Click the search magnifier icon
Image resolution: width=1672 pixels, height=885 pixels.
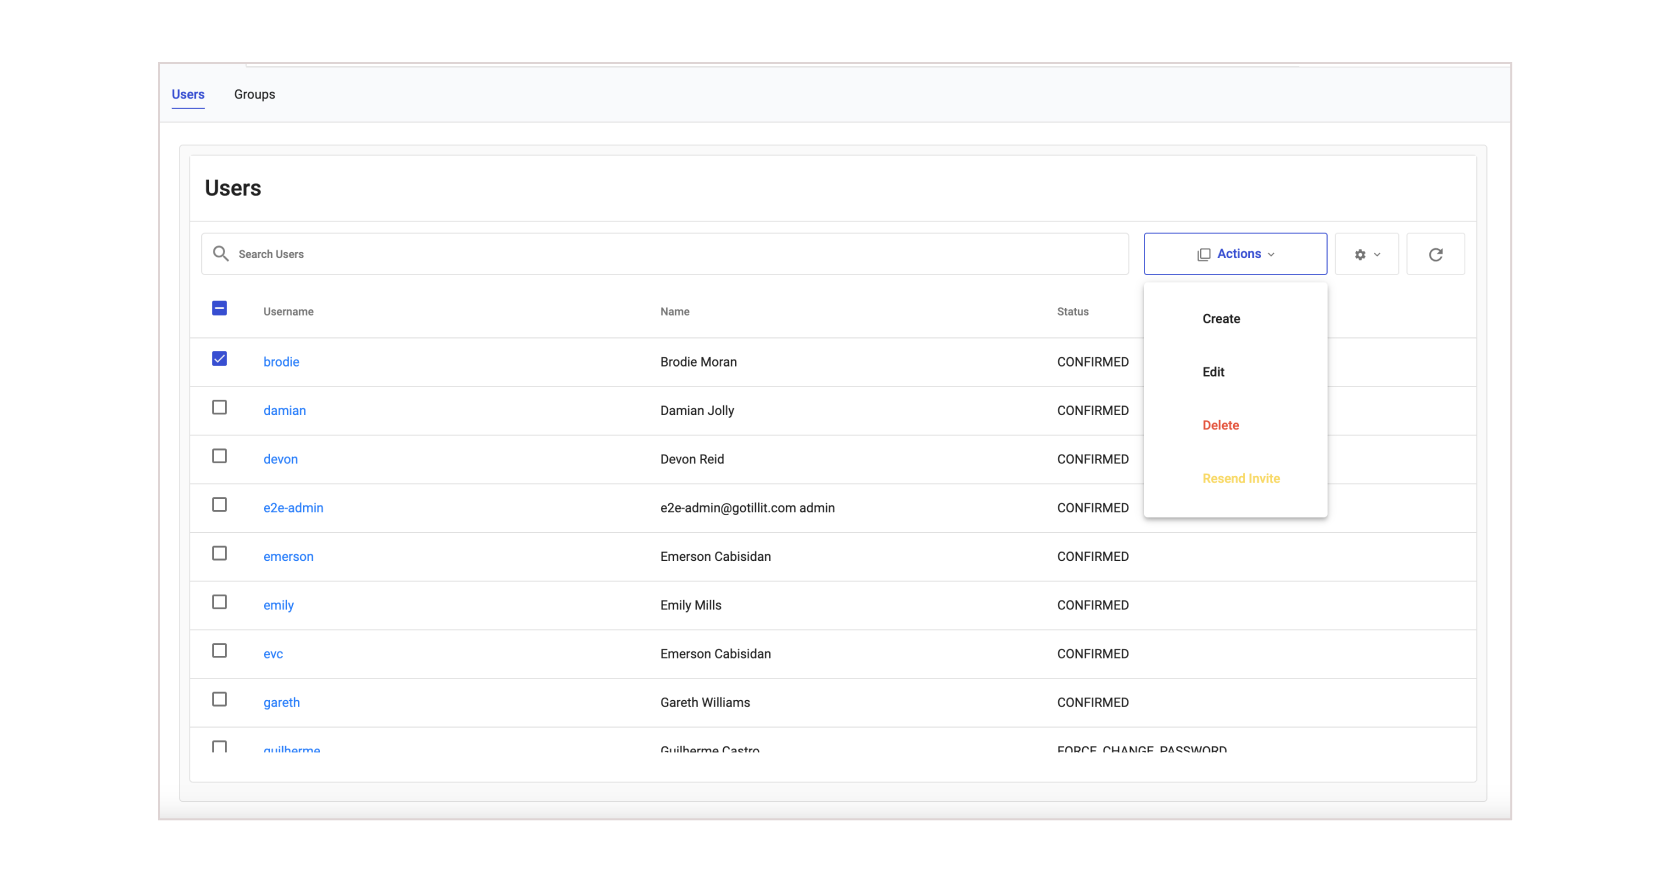pos(221,254)
